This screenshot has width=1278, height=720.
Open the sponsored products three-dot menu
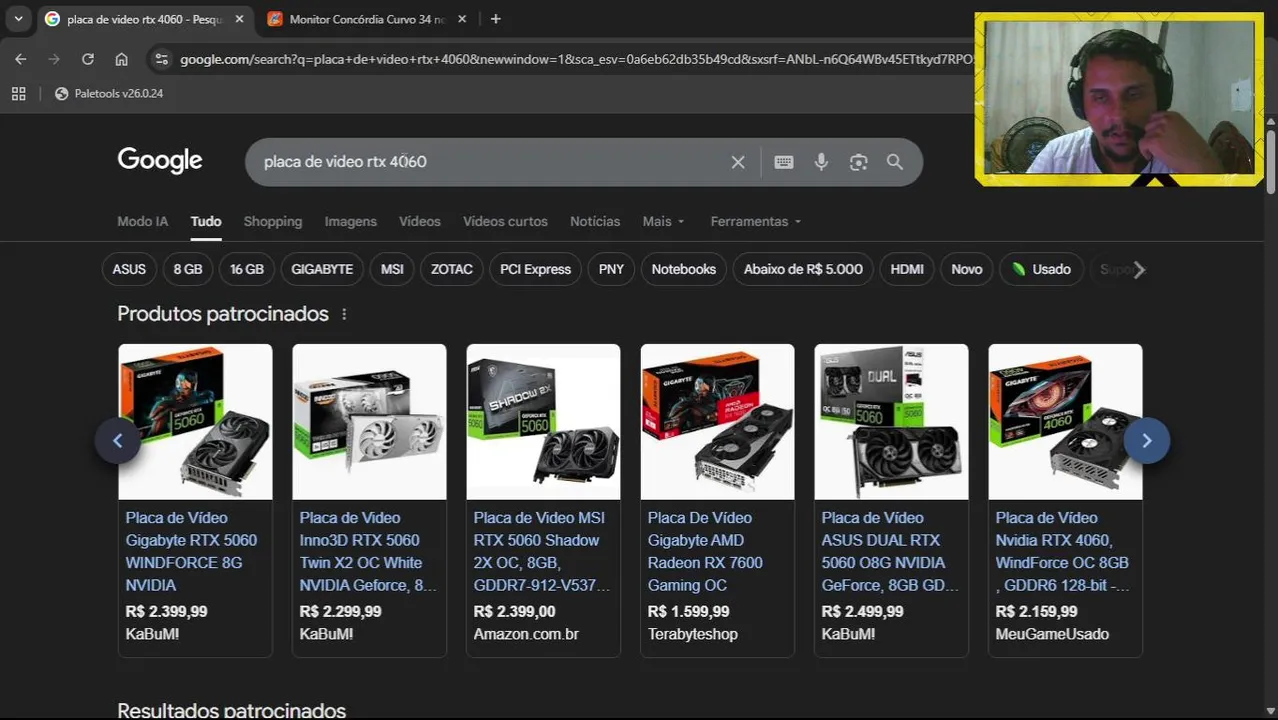click(344, 314)
